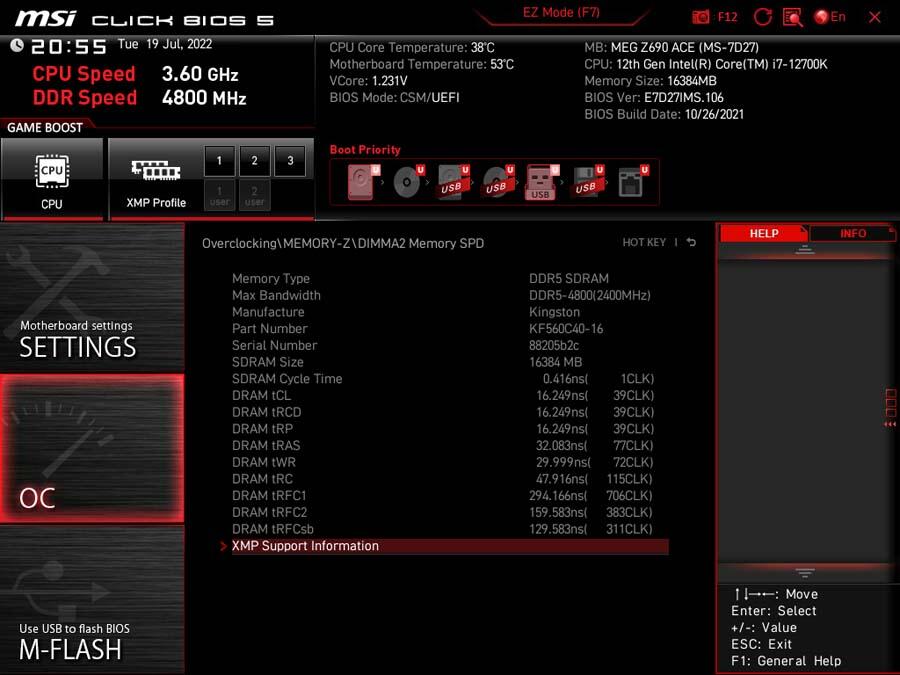Click the SDRAM Cycle Time row label

click(x=287, y=379)
